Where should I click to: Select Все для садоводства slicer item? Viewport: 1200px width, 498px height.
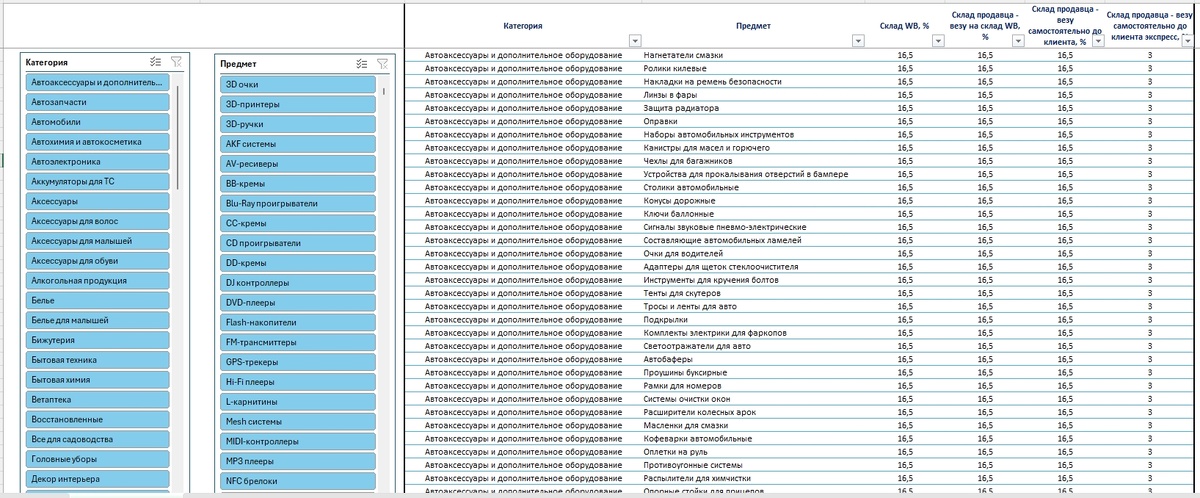[96, 439]
